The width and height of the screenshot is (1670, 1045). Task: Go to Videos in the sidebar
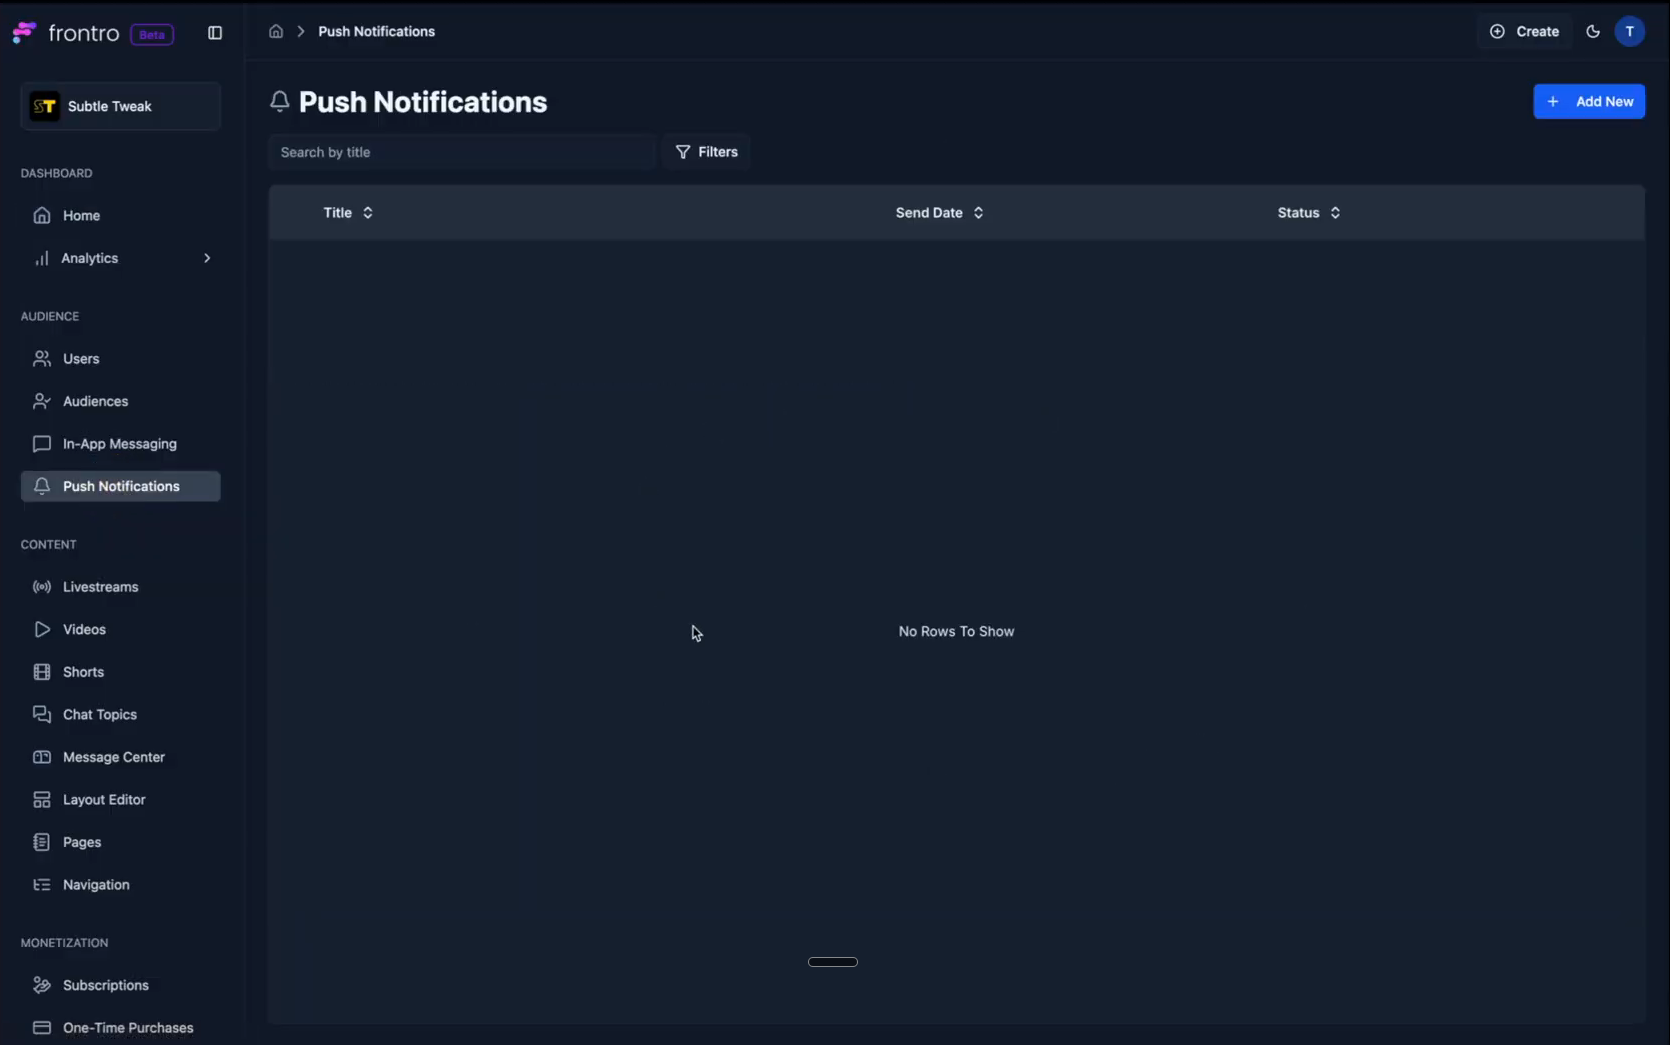[x=84, y=630]
